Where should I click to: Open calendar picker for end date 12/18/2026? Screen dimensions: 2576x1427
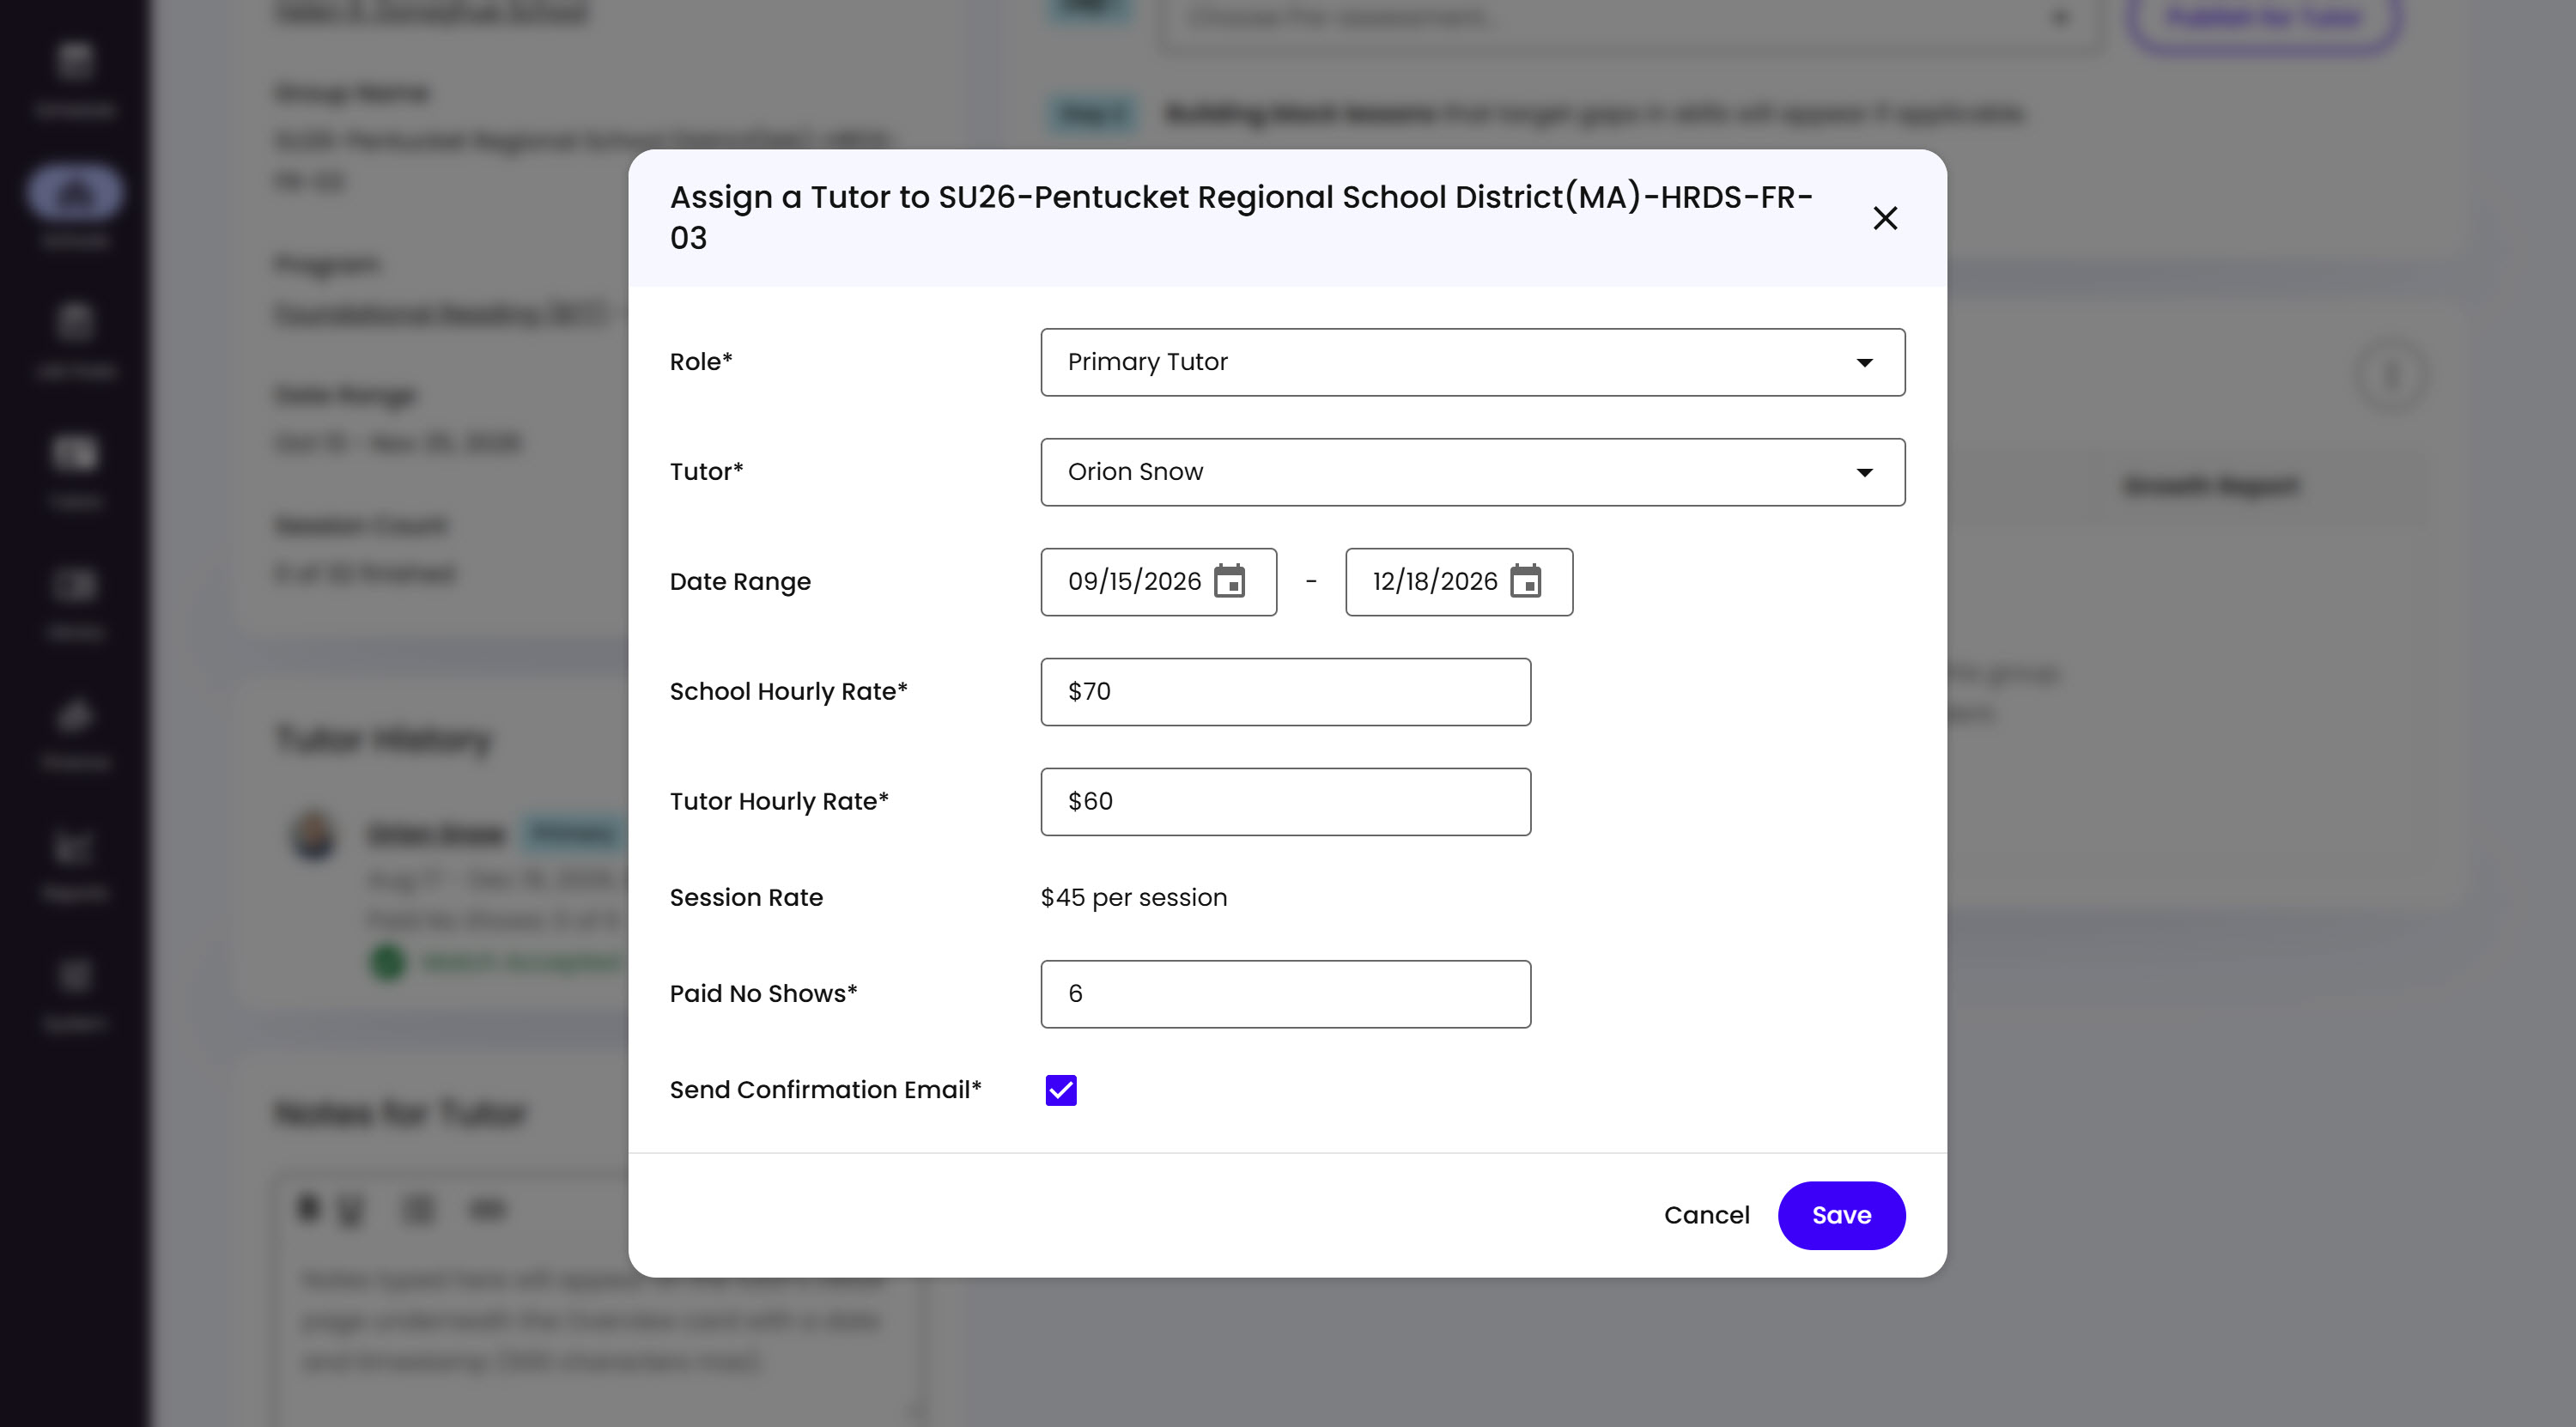tap(1525, 581)
